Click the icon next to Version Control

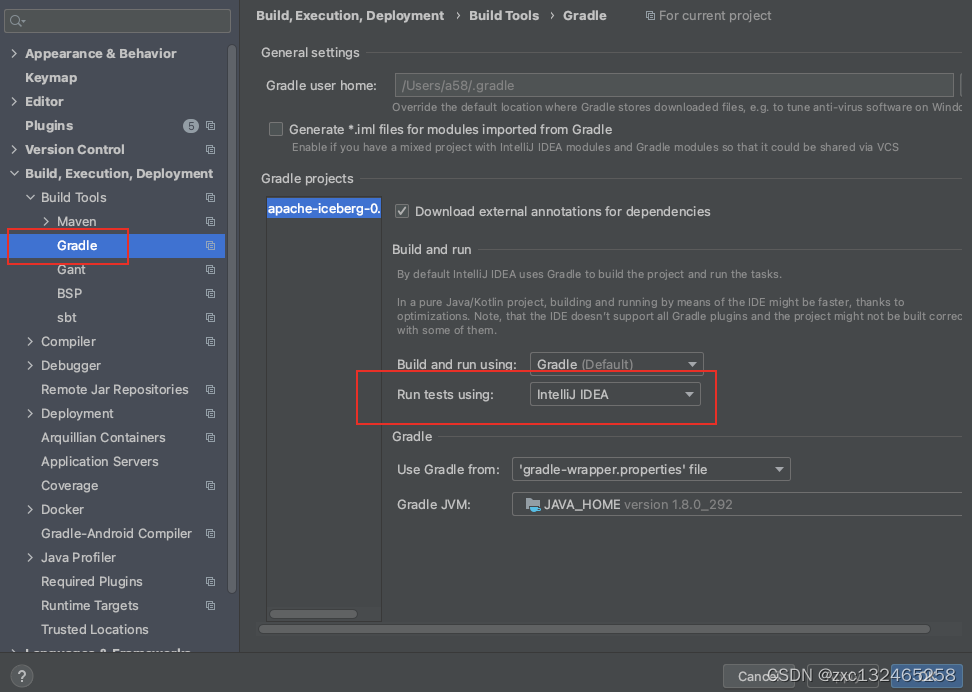click(210, 149)
